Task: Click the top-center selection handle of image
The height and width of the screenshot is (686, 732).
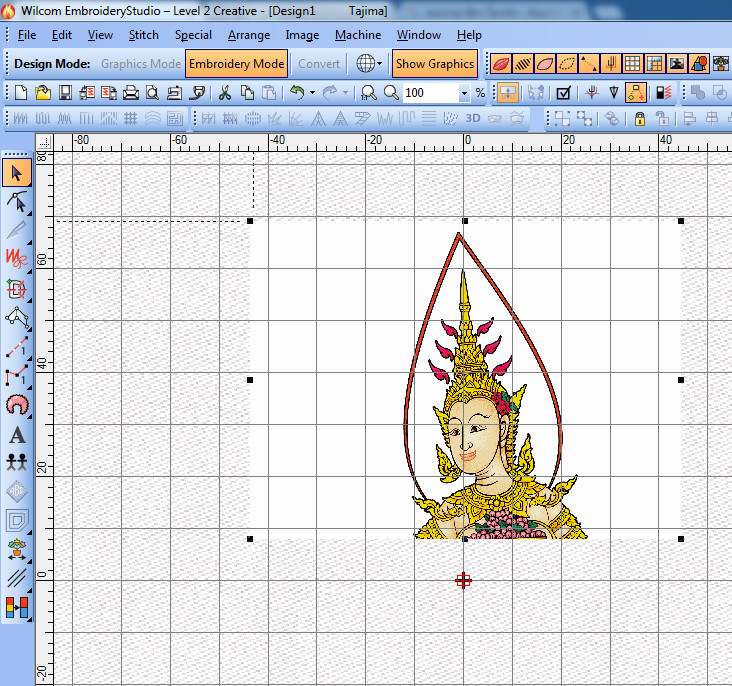Action: 465,221
